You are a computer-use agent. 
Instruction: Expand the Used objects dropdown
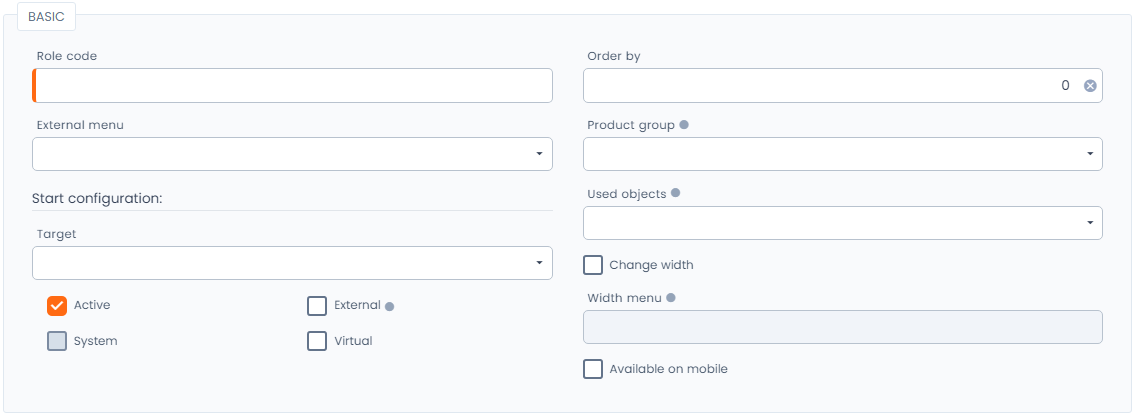(x=842, y=223)
